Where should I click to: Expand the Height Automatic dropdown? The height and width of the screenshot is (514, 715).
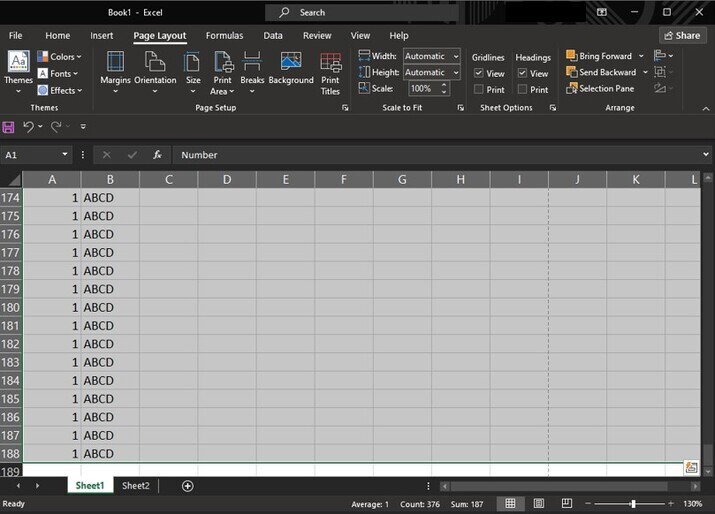(x=455, y=73)
